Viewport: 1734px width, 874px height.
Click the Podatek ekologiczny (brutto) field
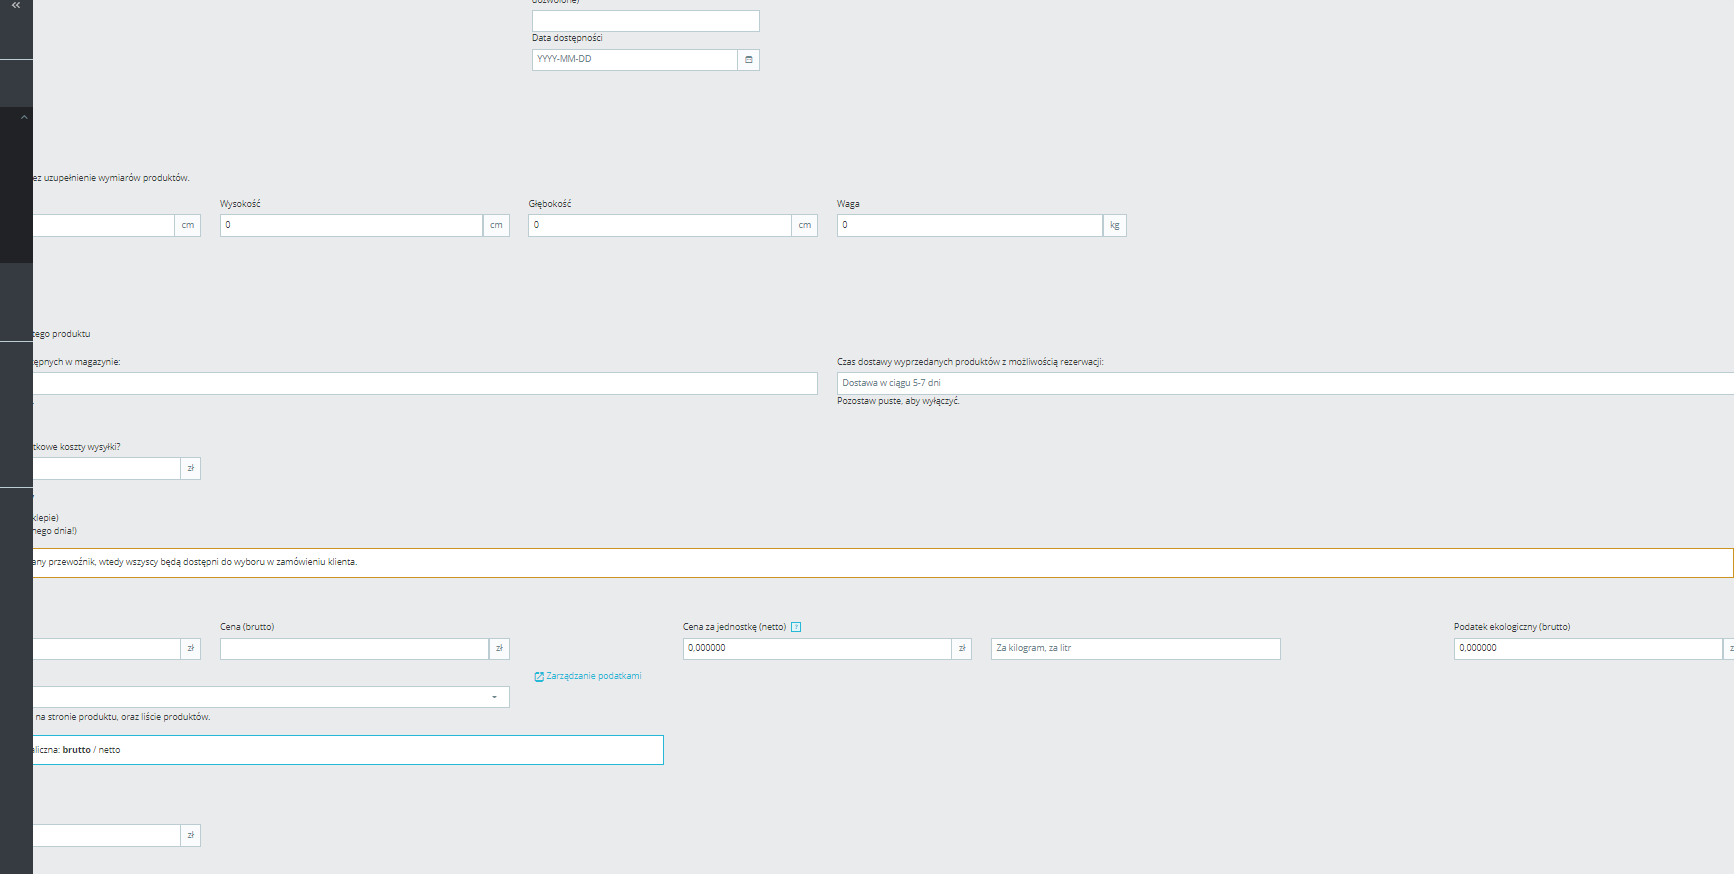pyautogui.click(x=1588, y=649)
